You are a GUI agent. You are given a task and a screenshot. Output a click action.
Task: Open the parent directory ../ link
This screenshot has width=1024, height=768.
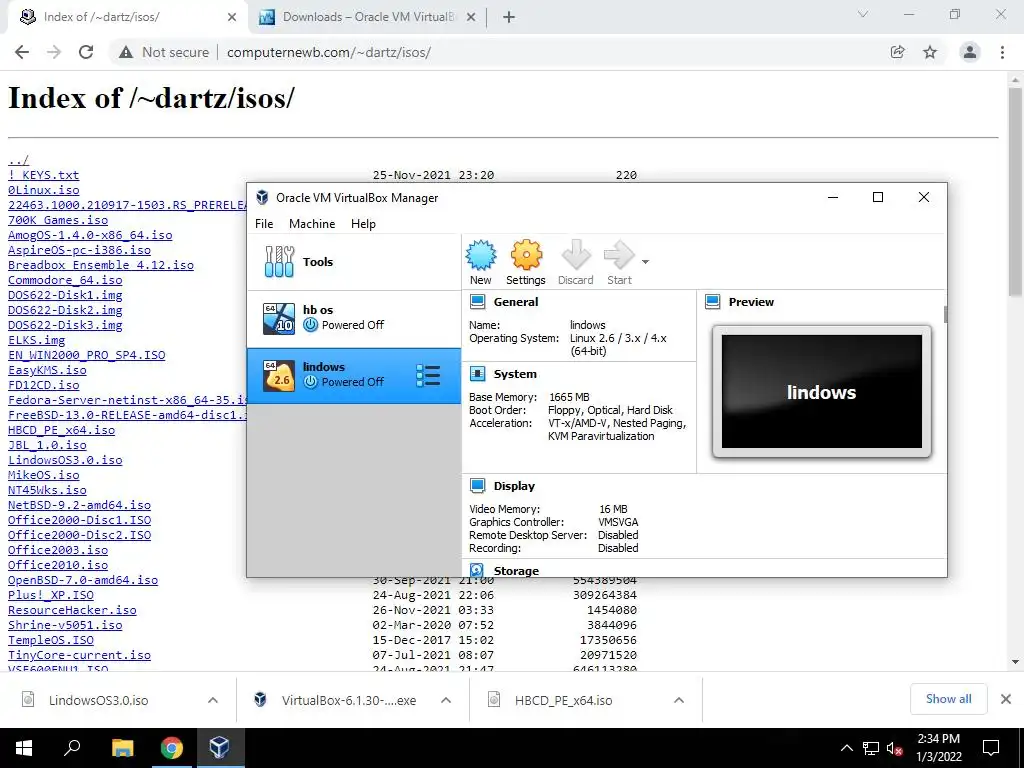(x=18, y=160)
